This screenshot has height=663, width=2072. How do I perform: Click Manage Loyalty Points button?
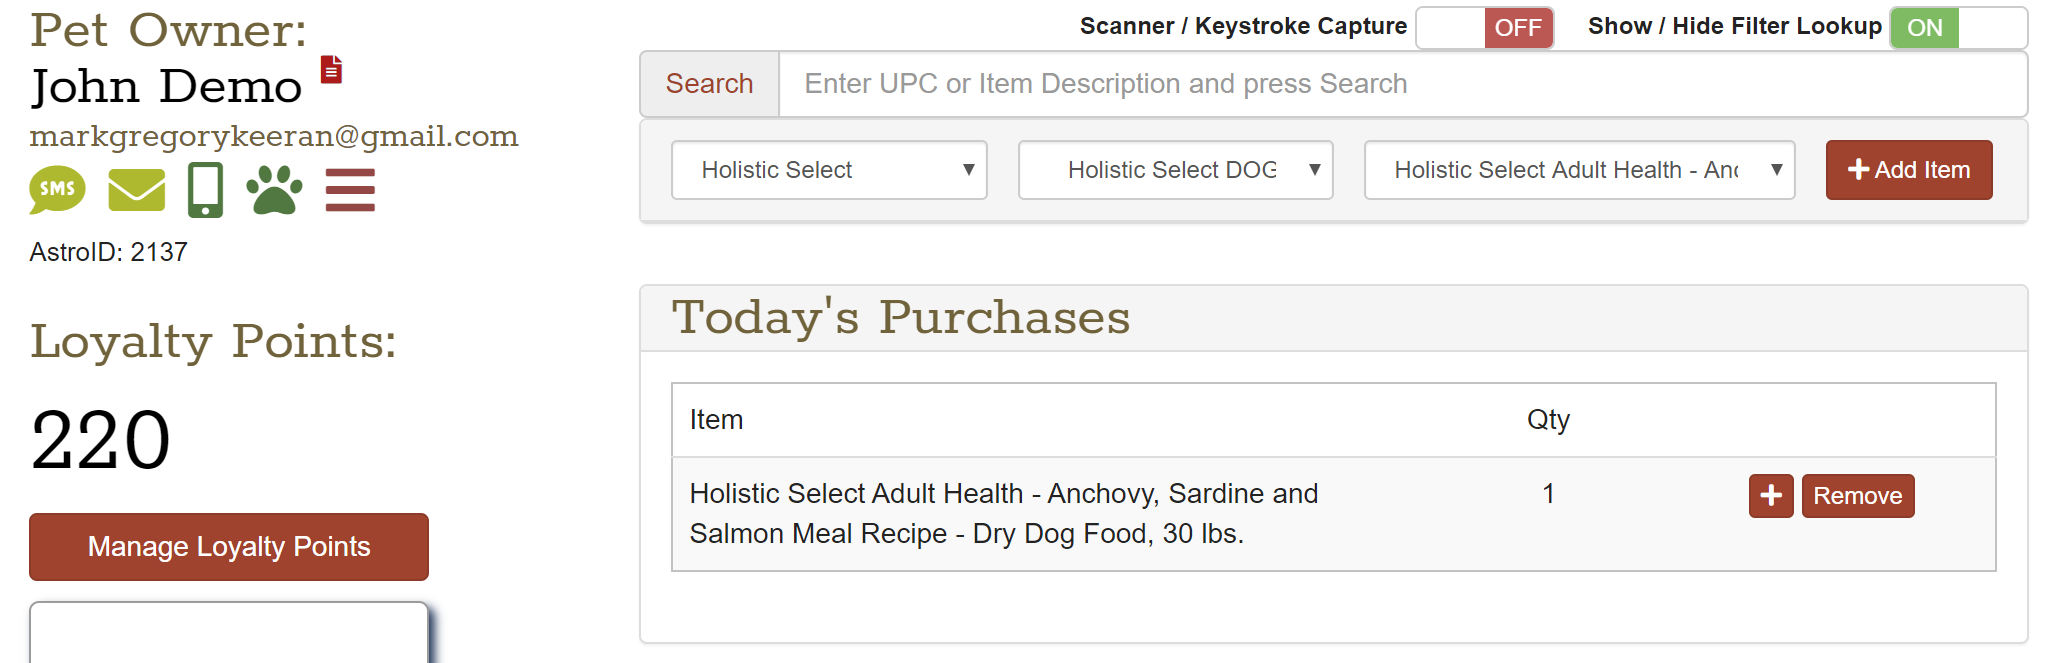coord(229,547)
